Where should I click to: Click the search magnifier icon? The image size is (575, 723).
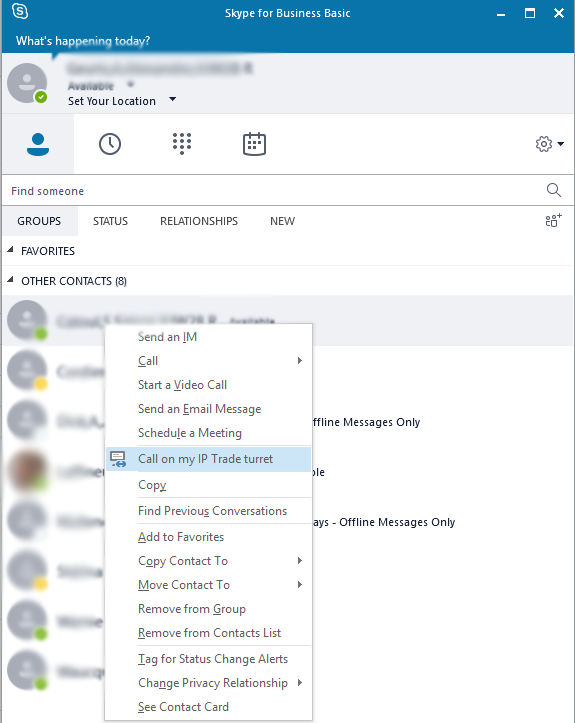[x=554, y=190]
